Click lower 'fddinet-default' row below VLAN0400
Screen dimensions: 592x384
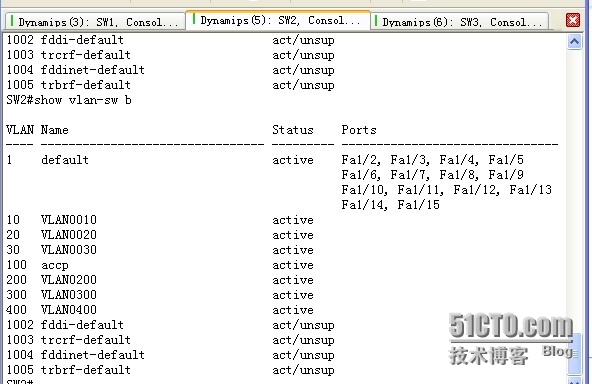170,355
